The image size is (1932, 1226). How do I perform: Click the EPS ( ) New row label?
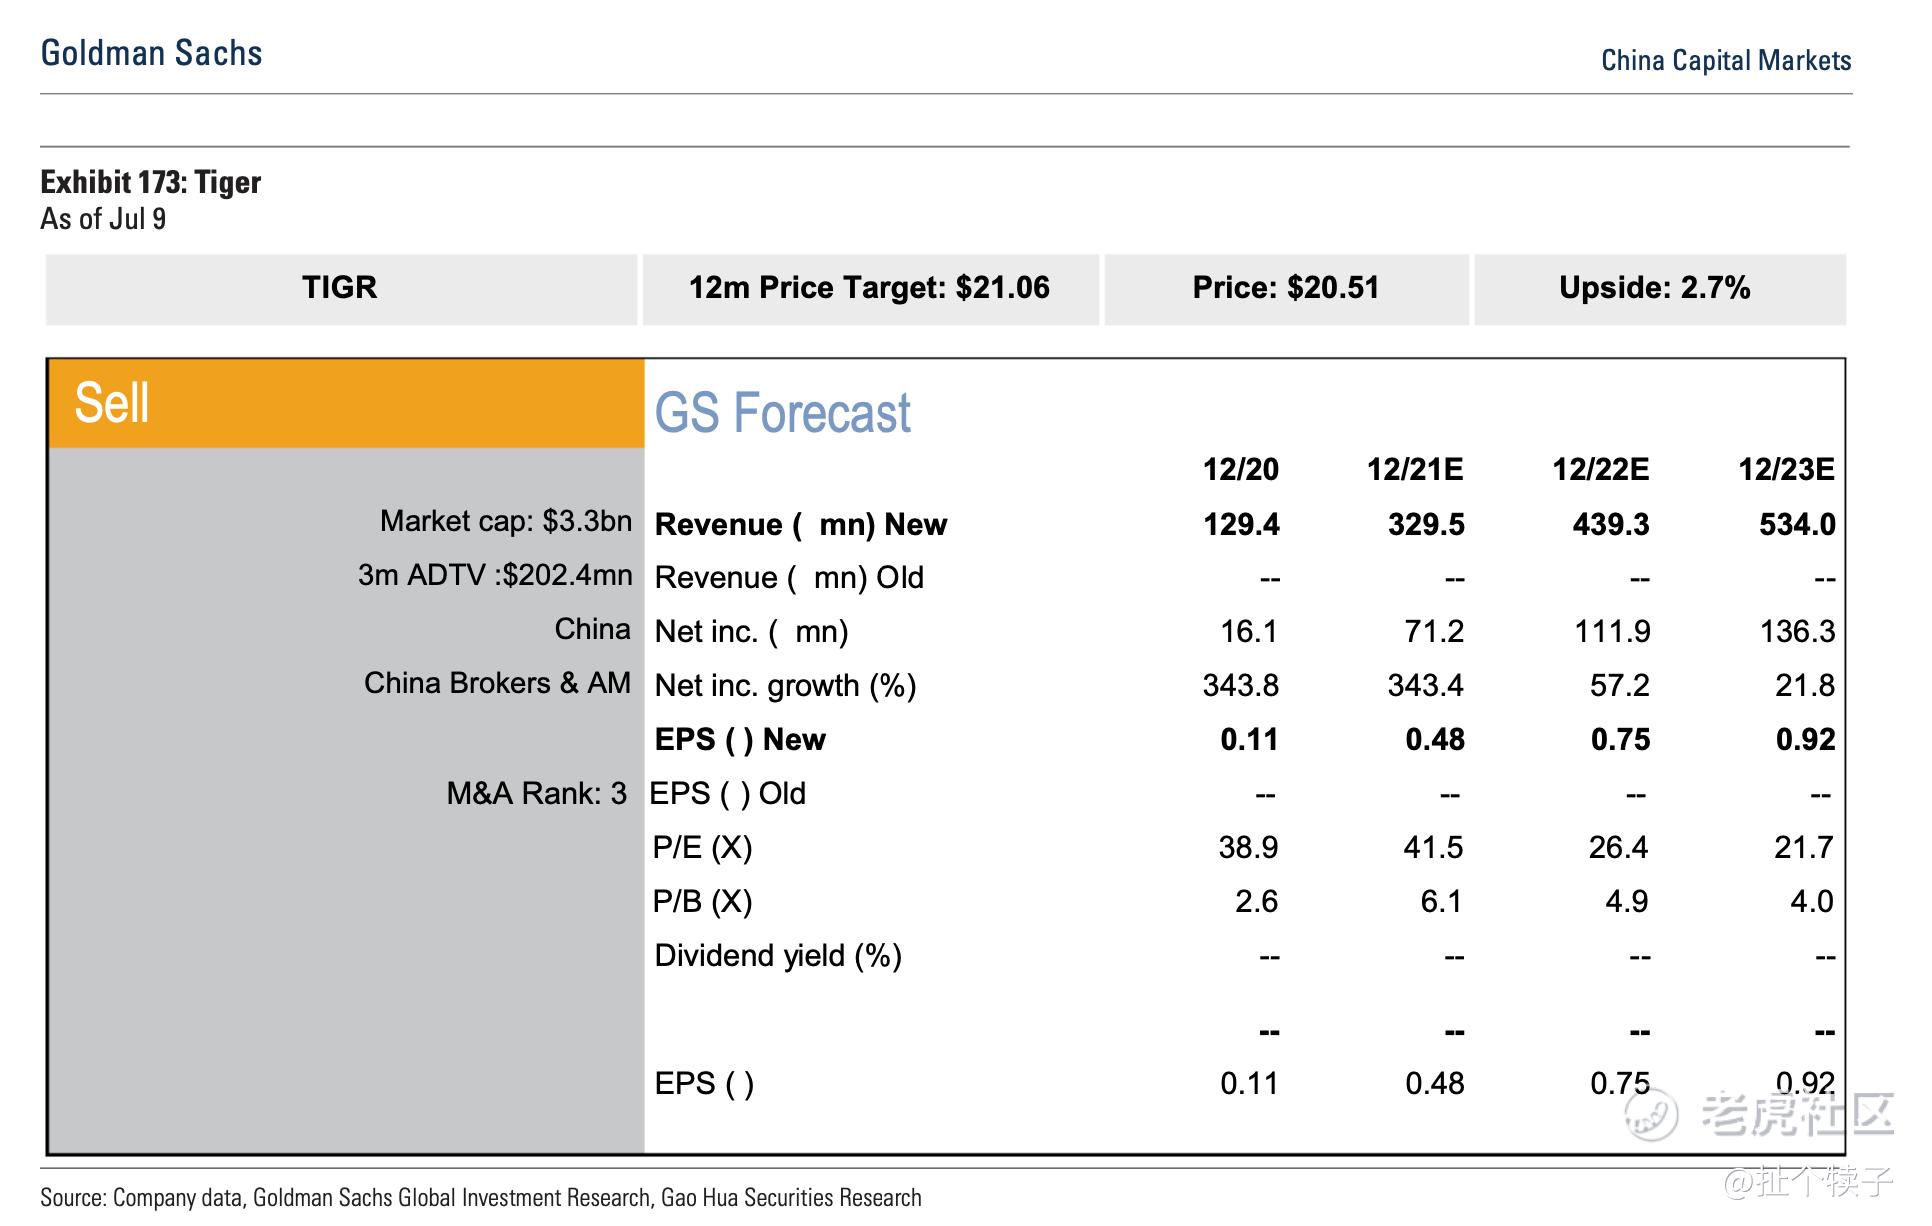point(740,740)
